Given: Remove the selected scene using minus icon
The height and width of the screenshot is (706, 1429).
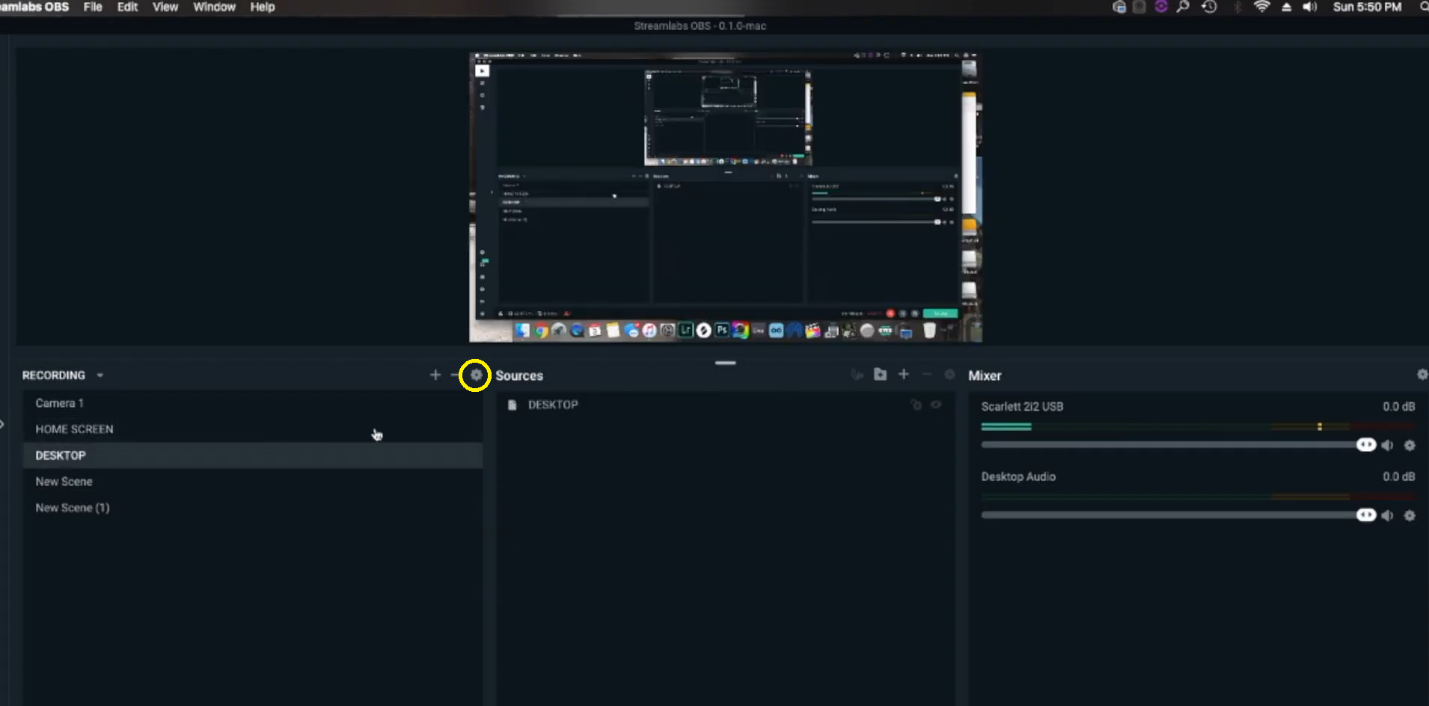Looking at the screenshot, I should [x=455, y=375].
